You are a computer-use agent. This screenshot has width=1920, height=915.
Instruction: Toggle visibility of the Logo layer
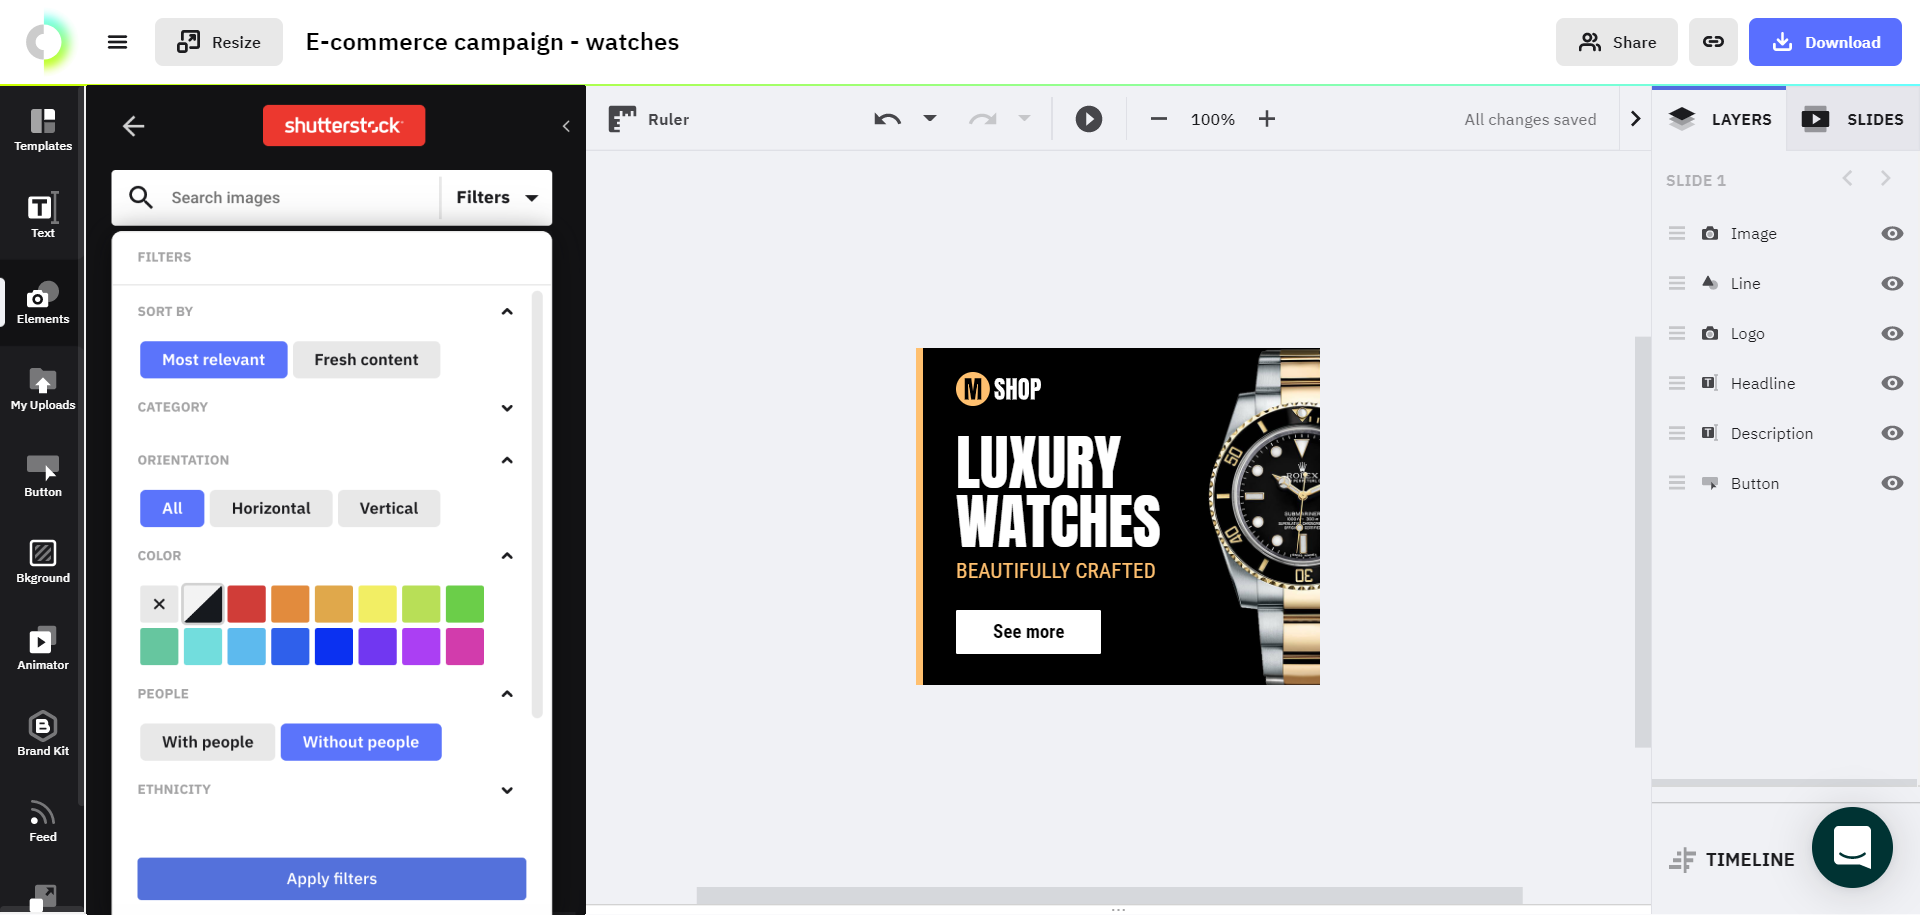click(1891, 333)
